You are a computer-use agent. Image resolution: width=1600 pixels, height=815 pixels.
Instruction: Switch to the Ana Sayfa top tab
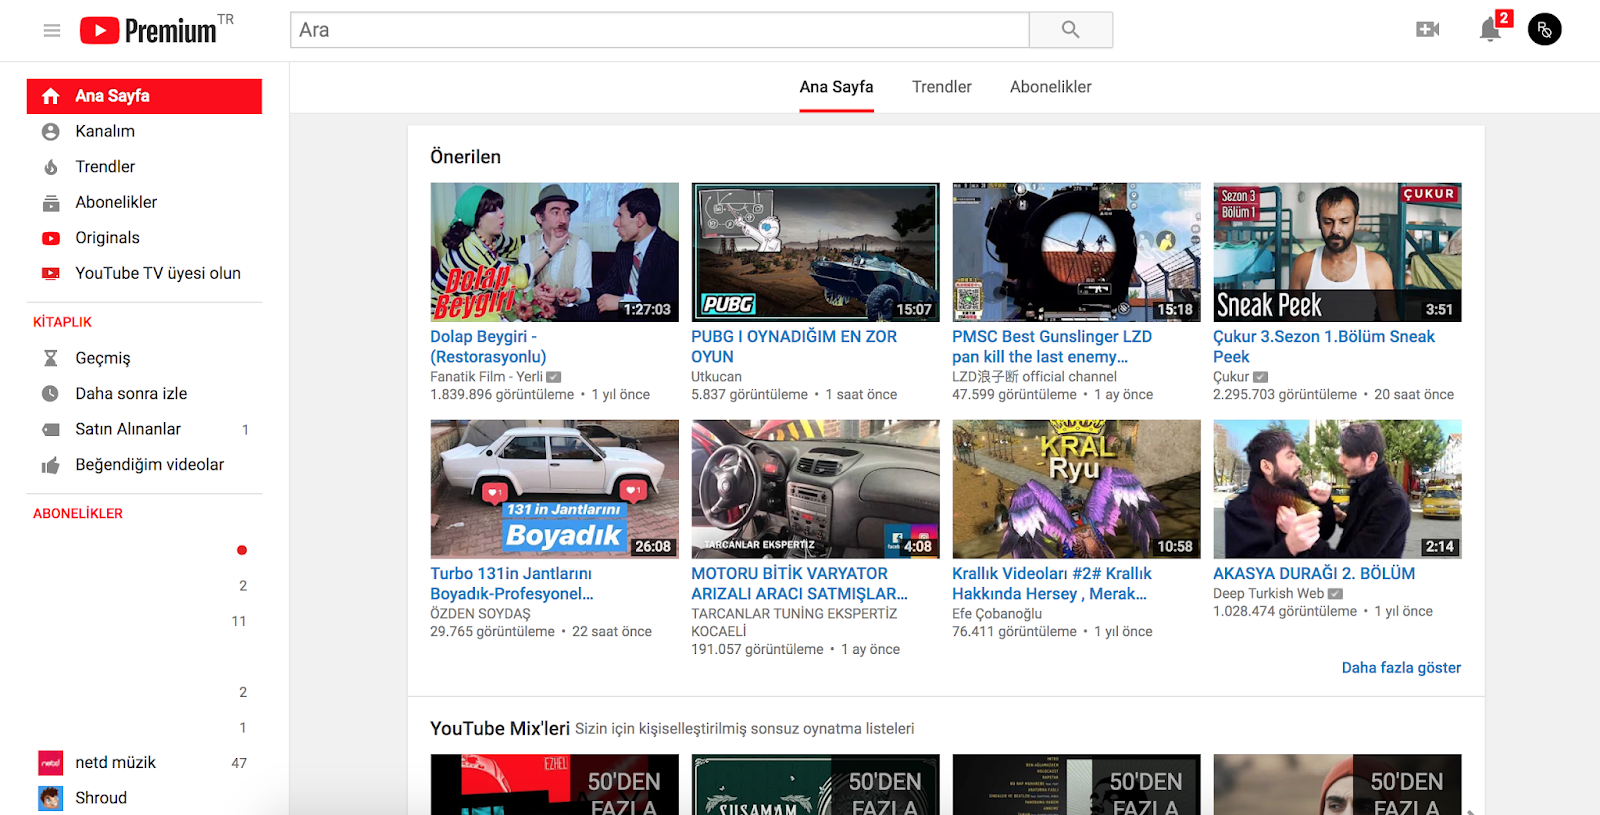(x=836, y=87)
